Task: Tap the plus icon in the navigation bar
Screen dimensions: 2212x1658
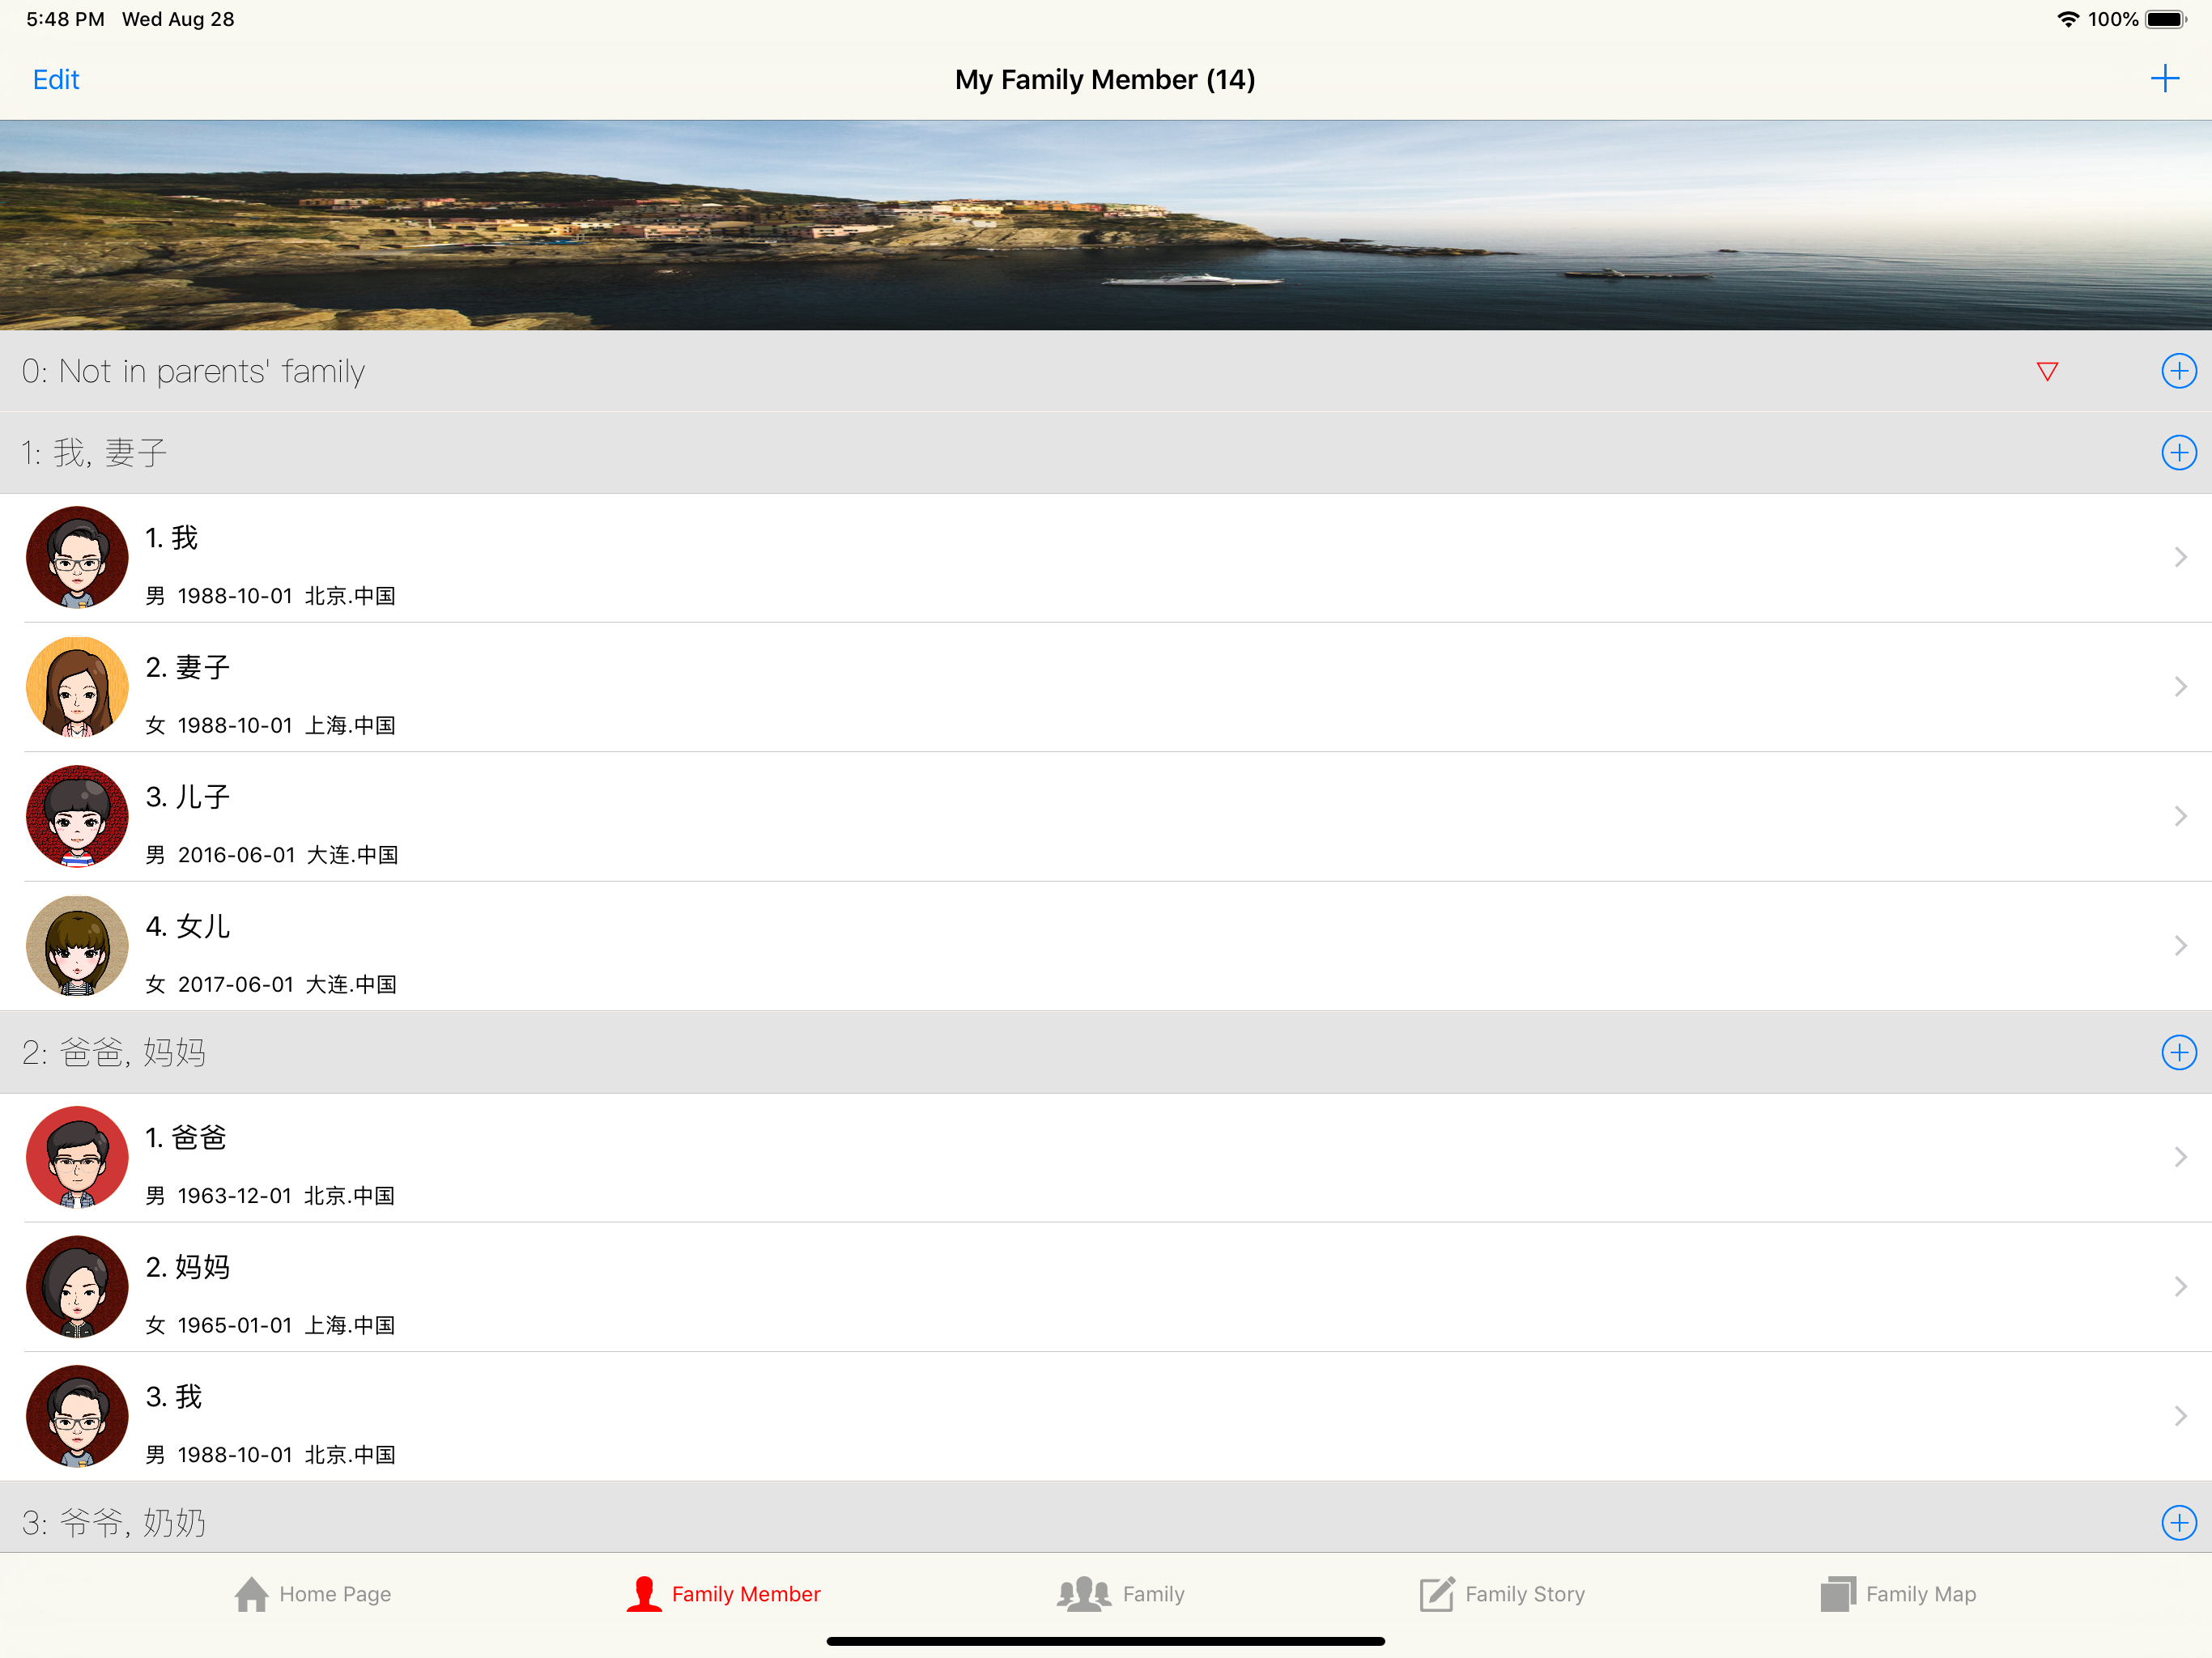Action: tap(2164, 79)
